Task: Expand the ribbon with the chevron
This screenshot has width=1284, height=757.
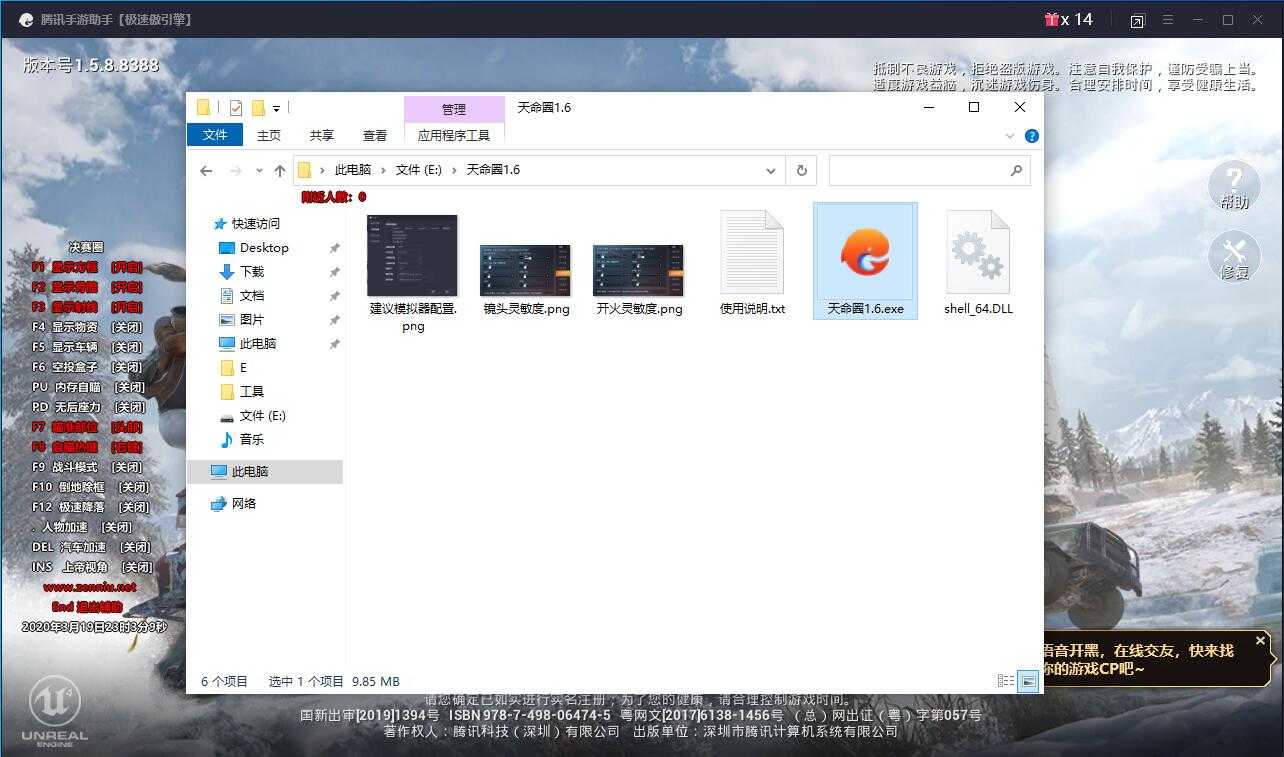Action: pos(1009,136)
